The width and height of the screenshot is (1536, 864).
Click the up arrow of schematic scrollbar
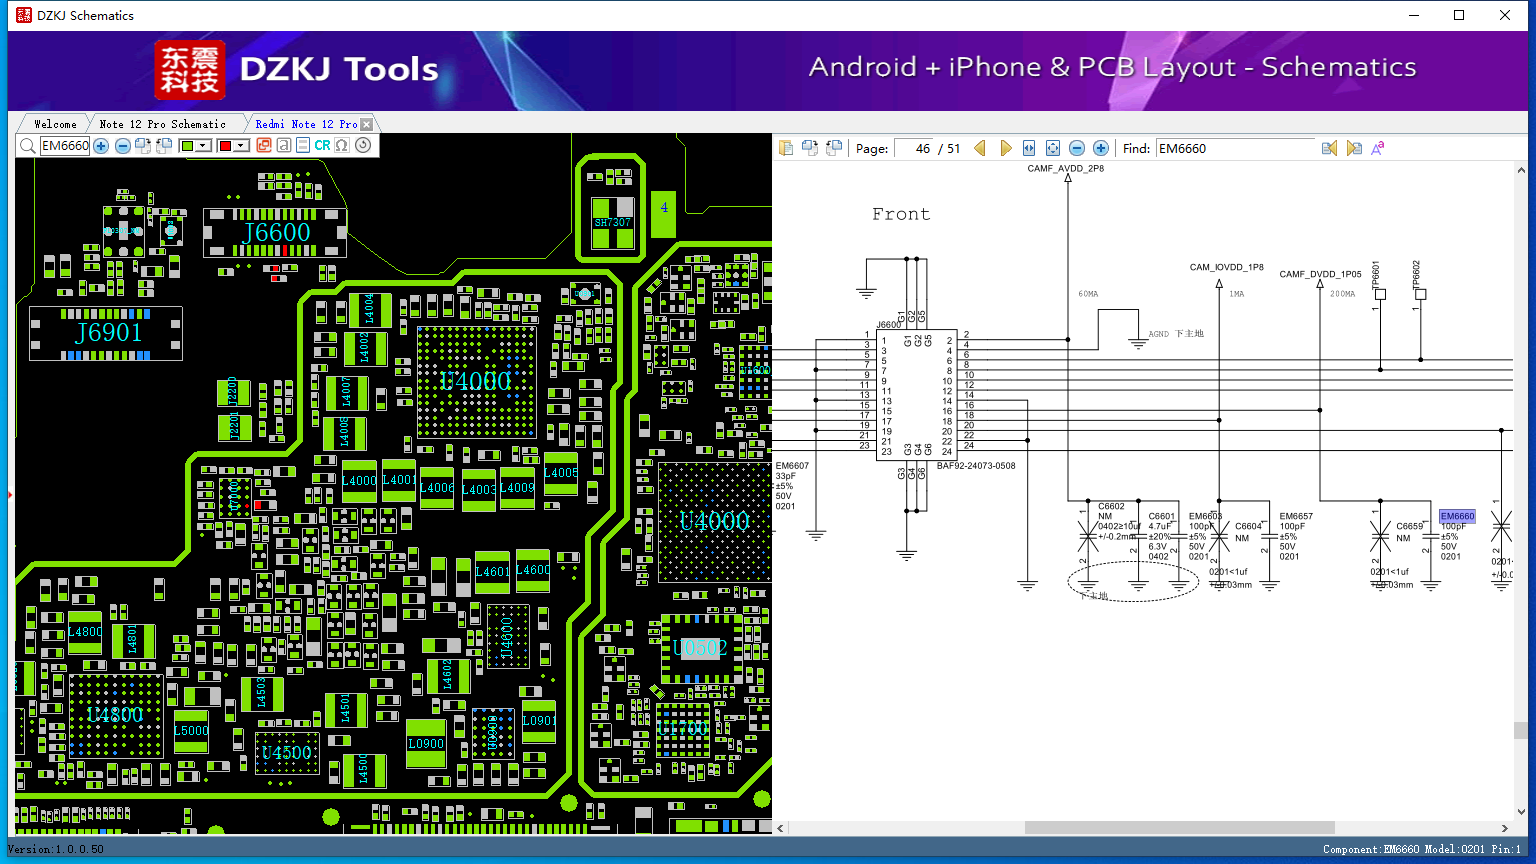pos(1521,169)
